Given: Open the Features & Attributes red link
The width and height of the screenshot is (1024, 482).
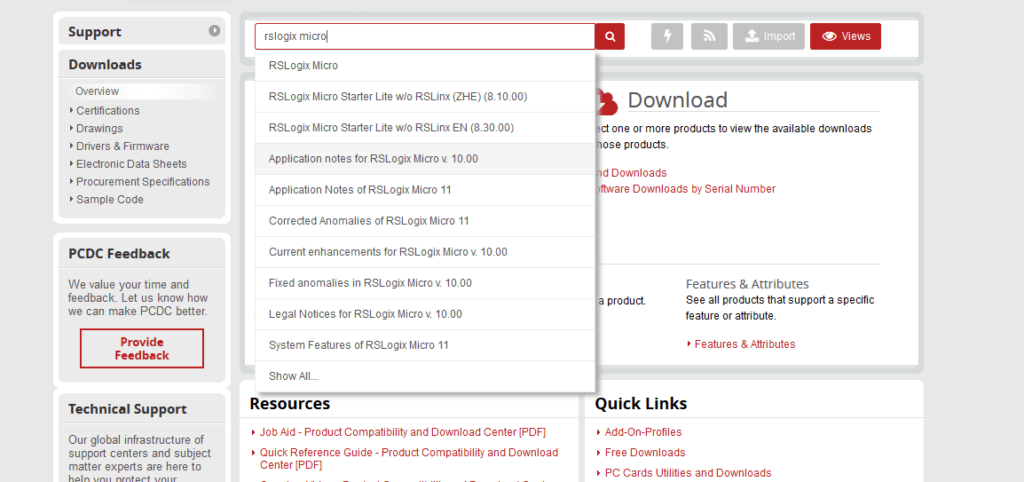Looking at the screenshot, I should [x=744, y=344].
